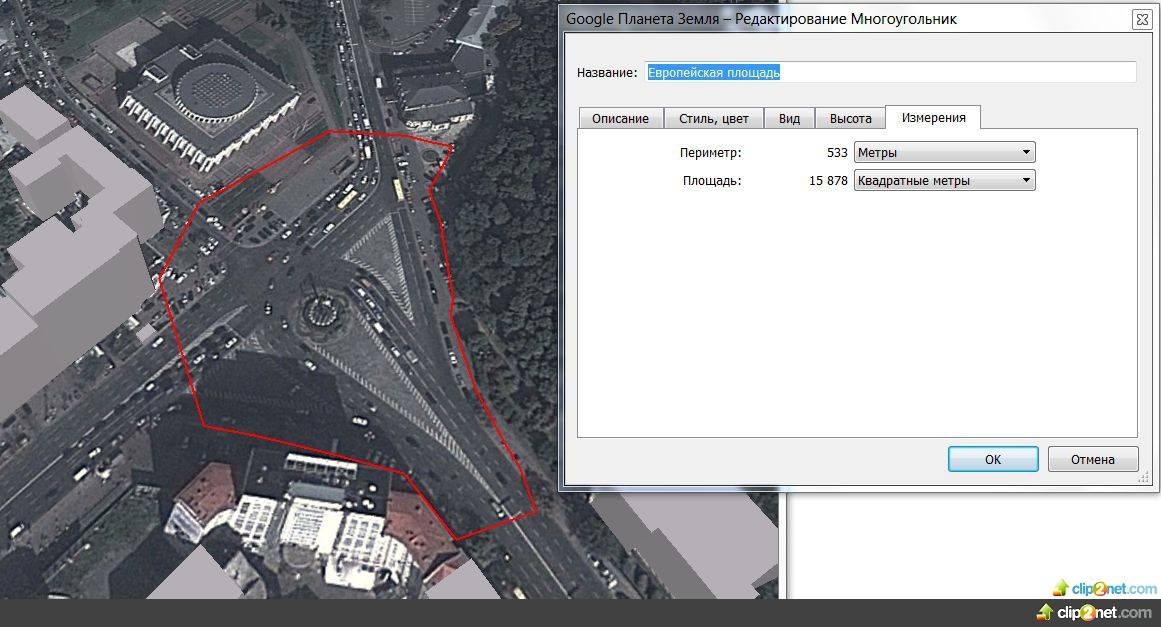The height and width of the screenshot is (627, 1161).
Task: Click the Название text field
Action: 890,72
